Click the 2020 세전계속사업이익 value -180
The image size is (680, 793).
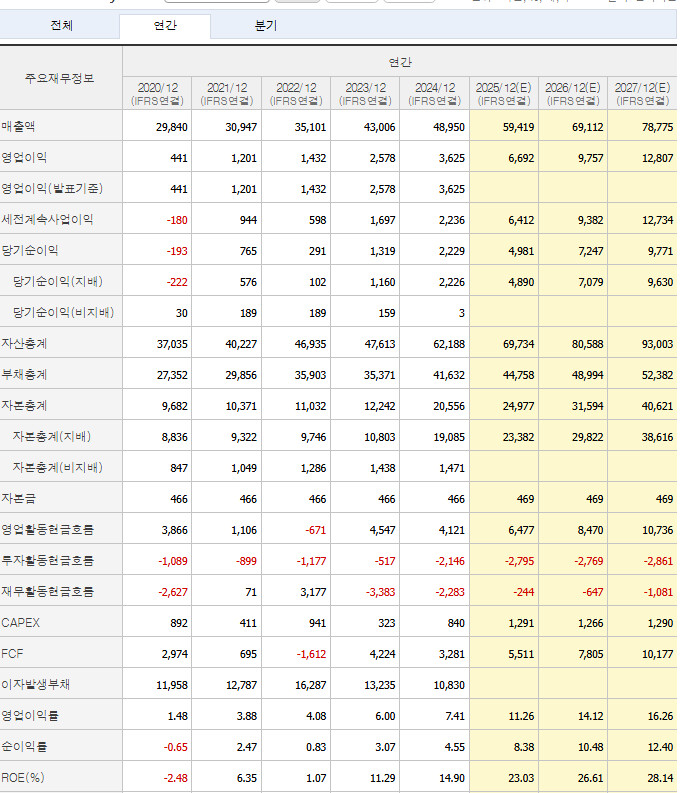[177, 220]
